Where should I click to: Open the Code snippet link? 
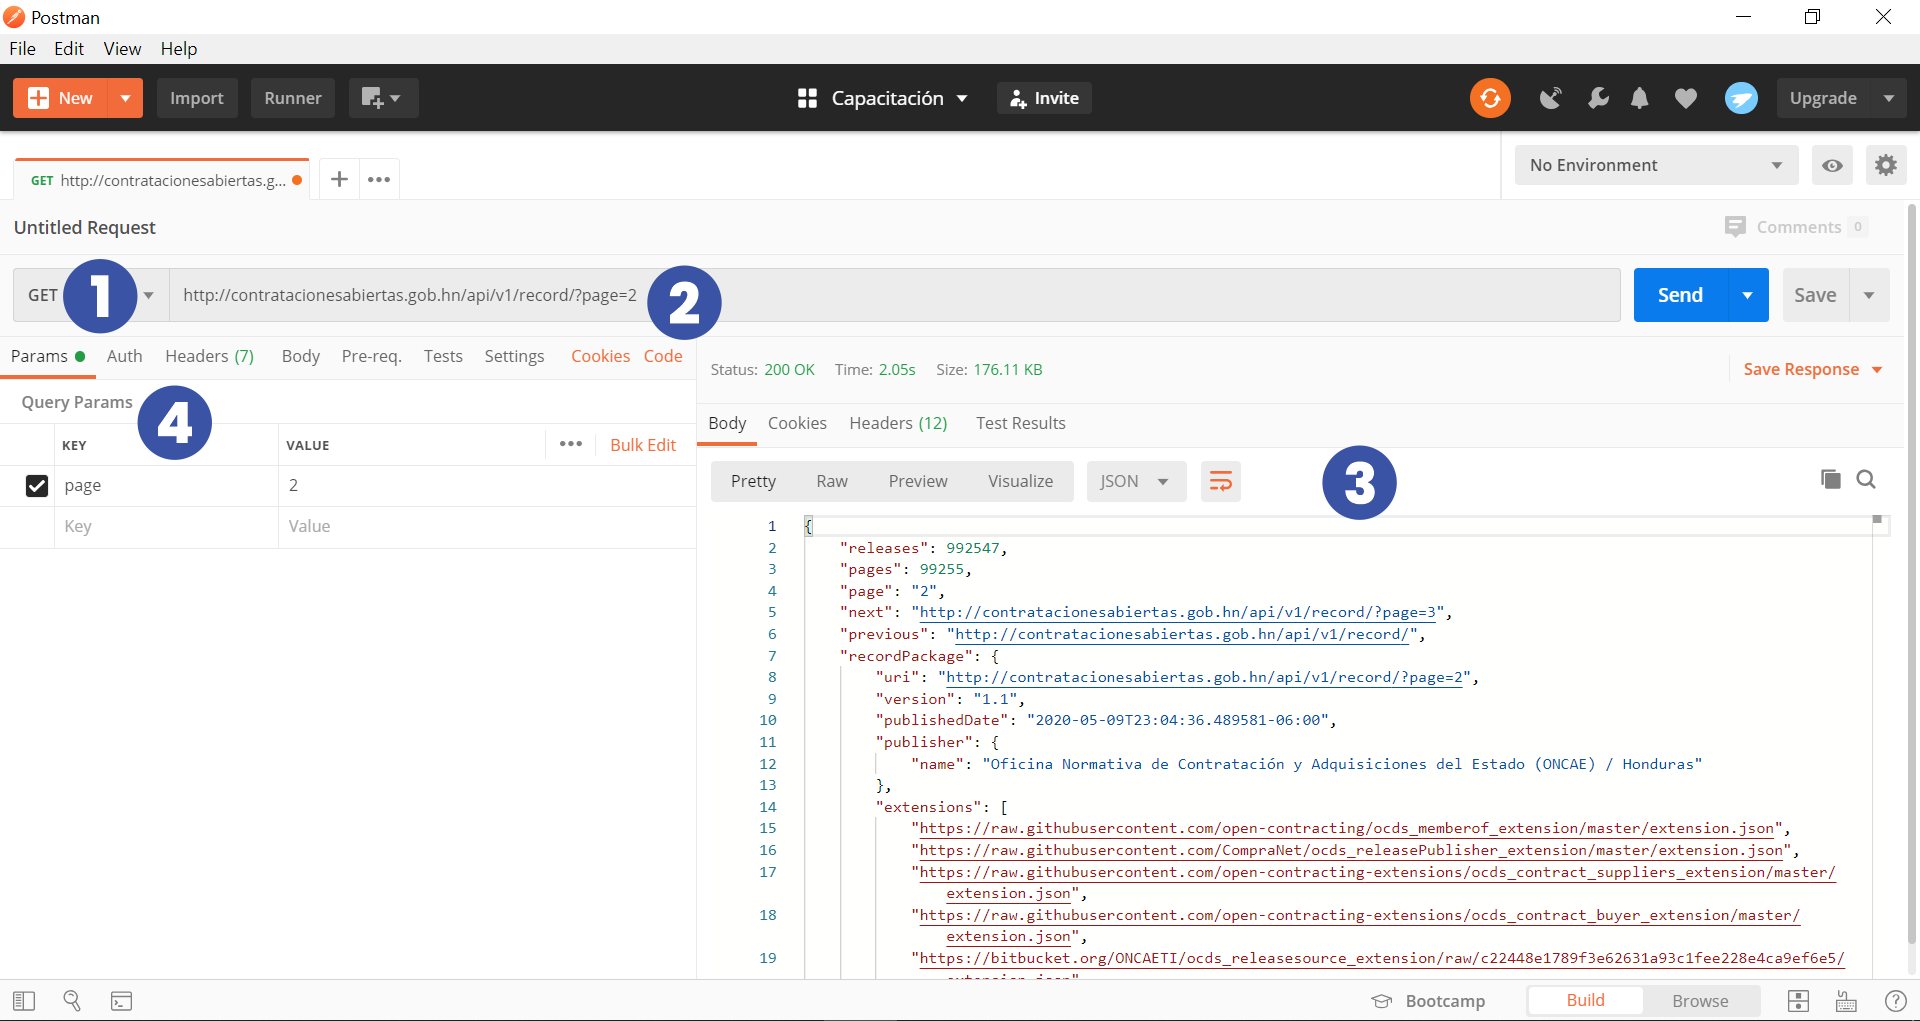click(x=663, y=356)
